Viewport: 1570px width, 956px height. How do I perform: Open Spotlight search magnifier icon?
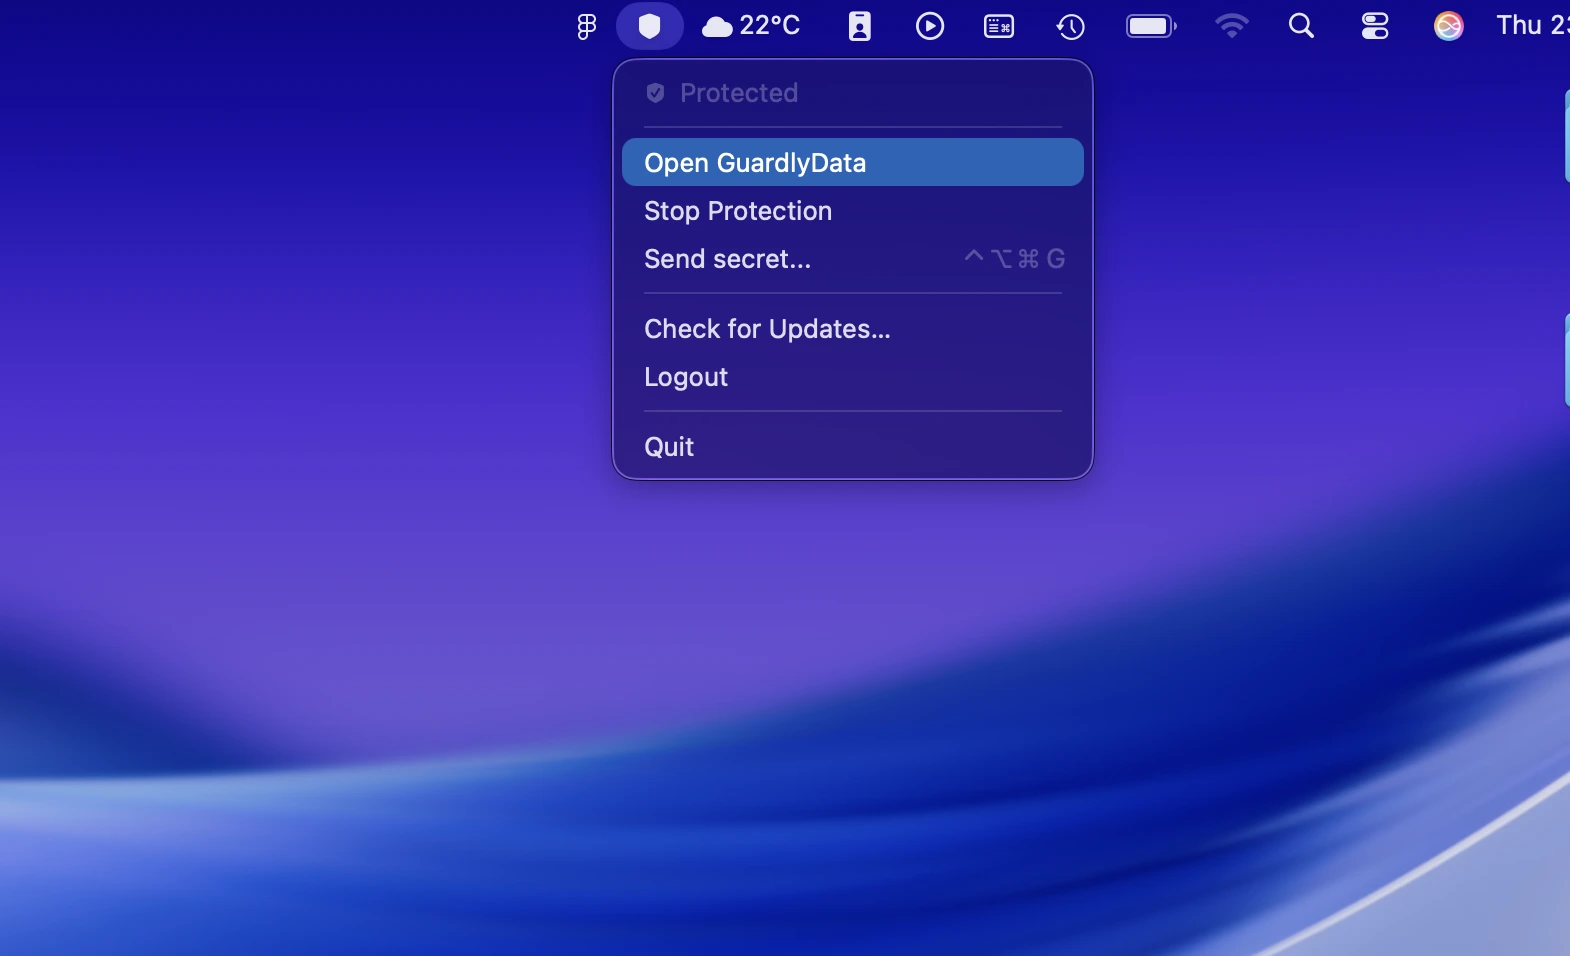point(1301,26)
